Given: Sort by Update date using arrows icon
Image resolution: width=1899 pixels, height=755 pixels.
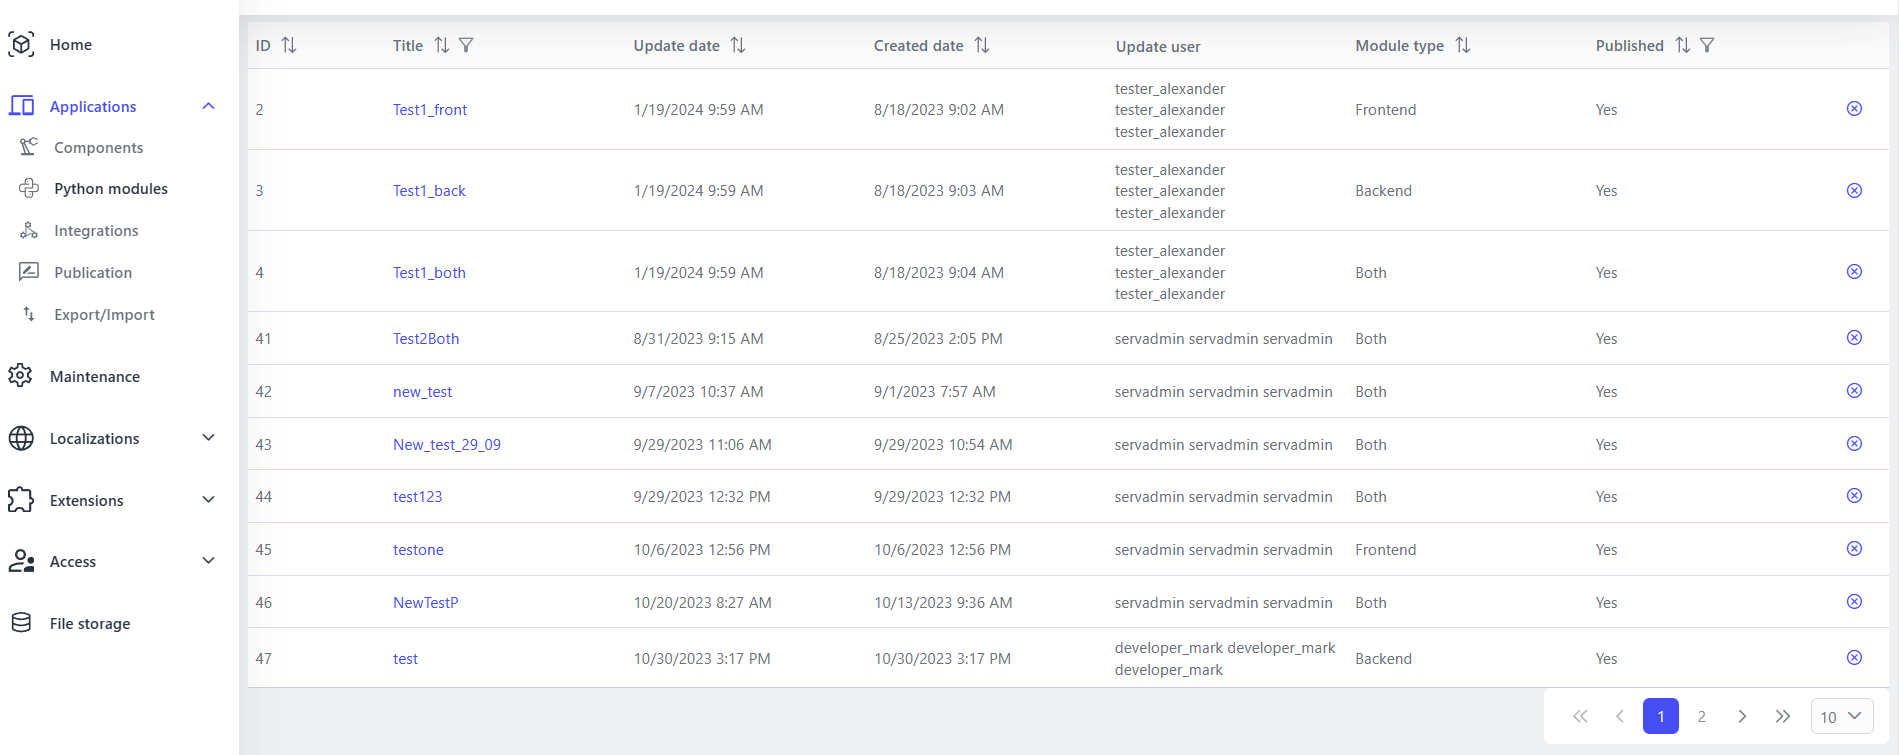Looking at the screenshot, I should (738, 45).
